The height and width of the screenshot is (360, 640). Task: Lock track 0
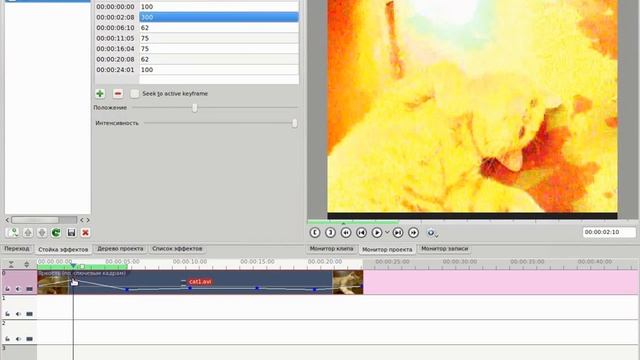tap(7, 289)
